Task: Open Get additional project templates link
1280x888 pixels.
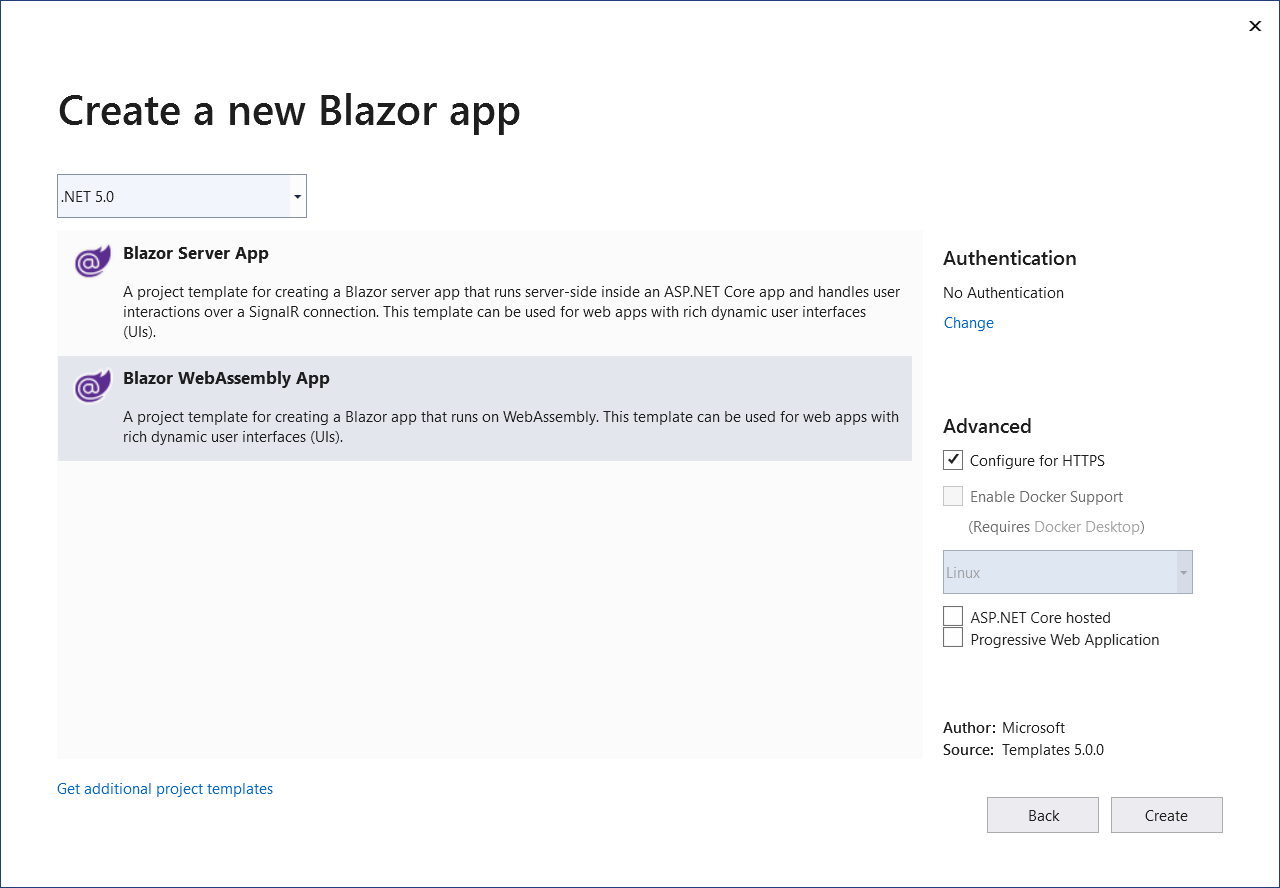Action: [164, 788]
